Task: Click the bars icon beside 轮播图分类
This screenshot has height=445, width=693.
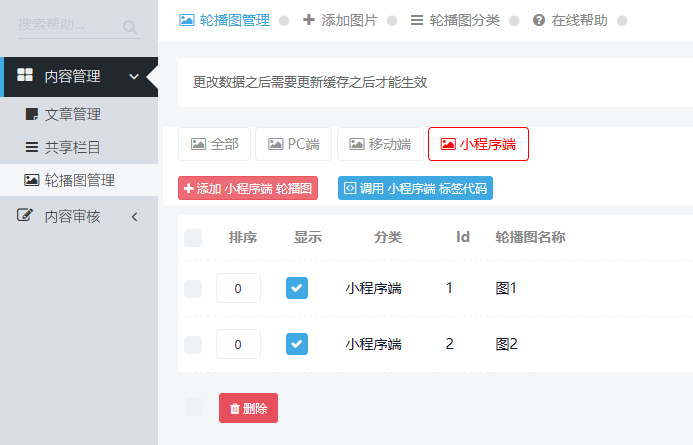Action: (x=416, y=20)
